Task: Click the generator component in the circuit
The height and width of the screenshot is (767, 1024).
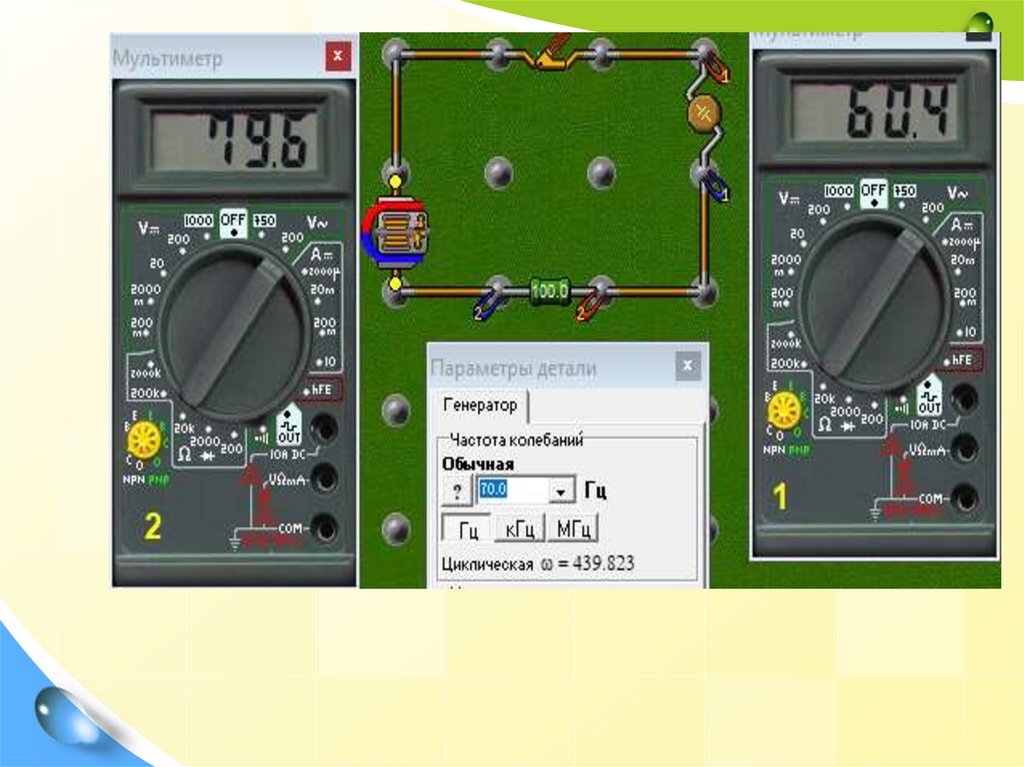Action: point(396,233)
